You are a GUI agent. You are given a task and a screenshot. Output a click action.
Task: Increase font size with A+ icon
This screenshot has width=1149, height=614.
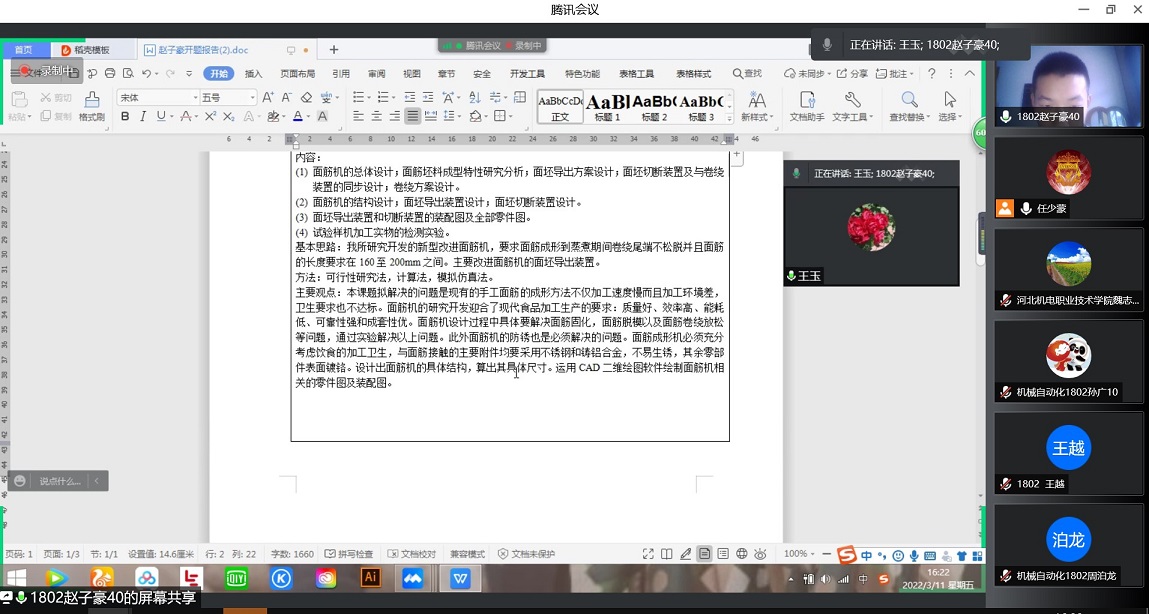point(268,97)
